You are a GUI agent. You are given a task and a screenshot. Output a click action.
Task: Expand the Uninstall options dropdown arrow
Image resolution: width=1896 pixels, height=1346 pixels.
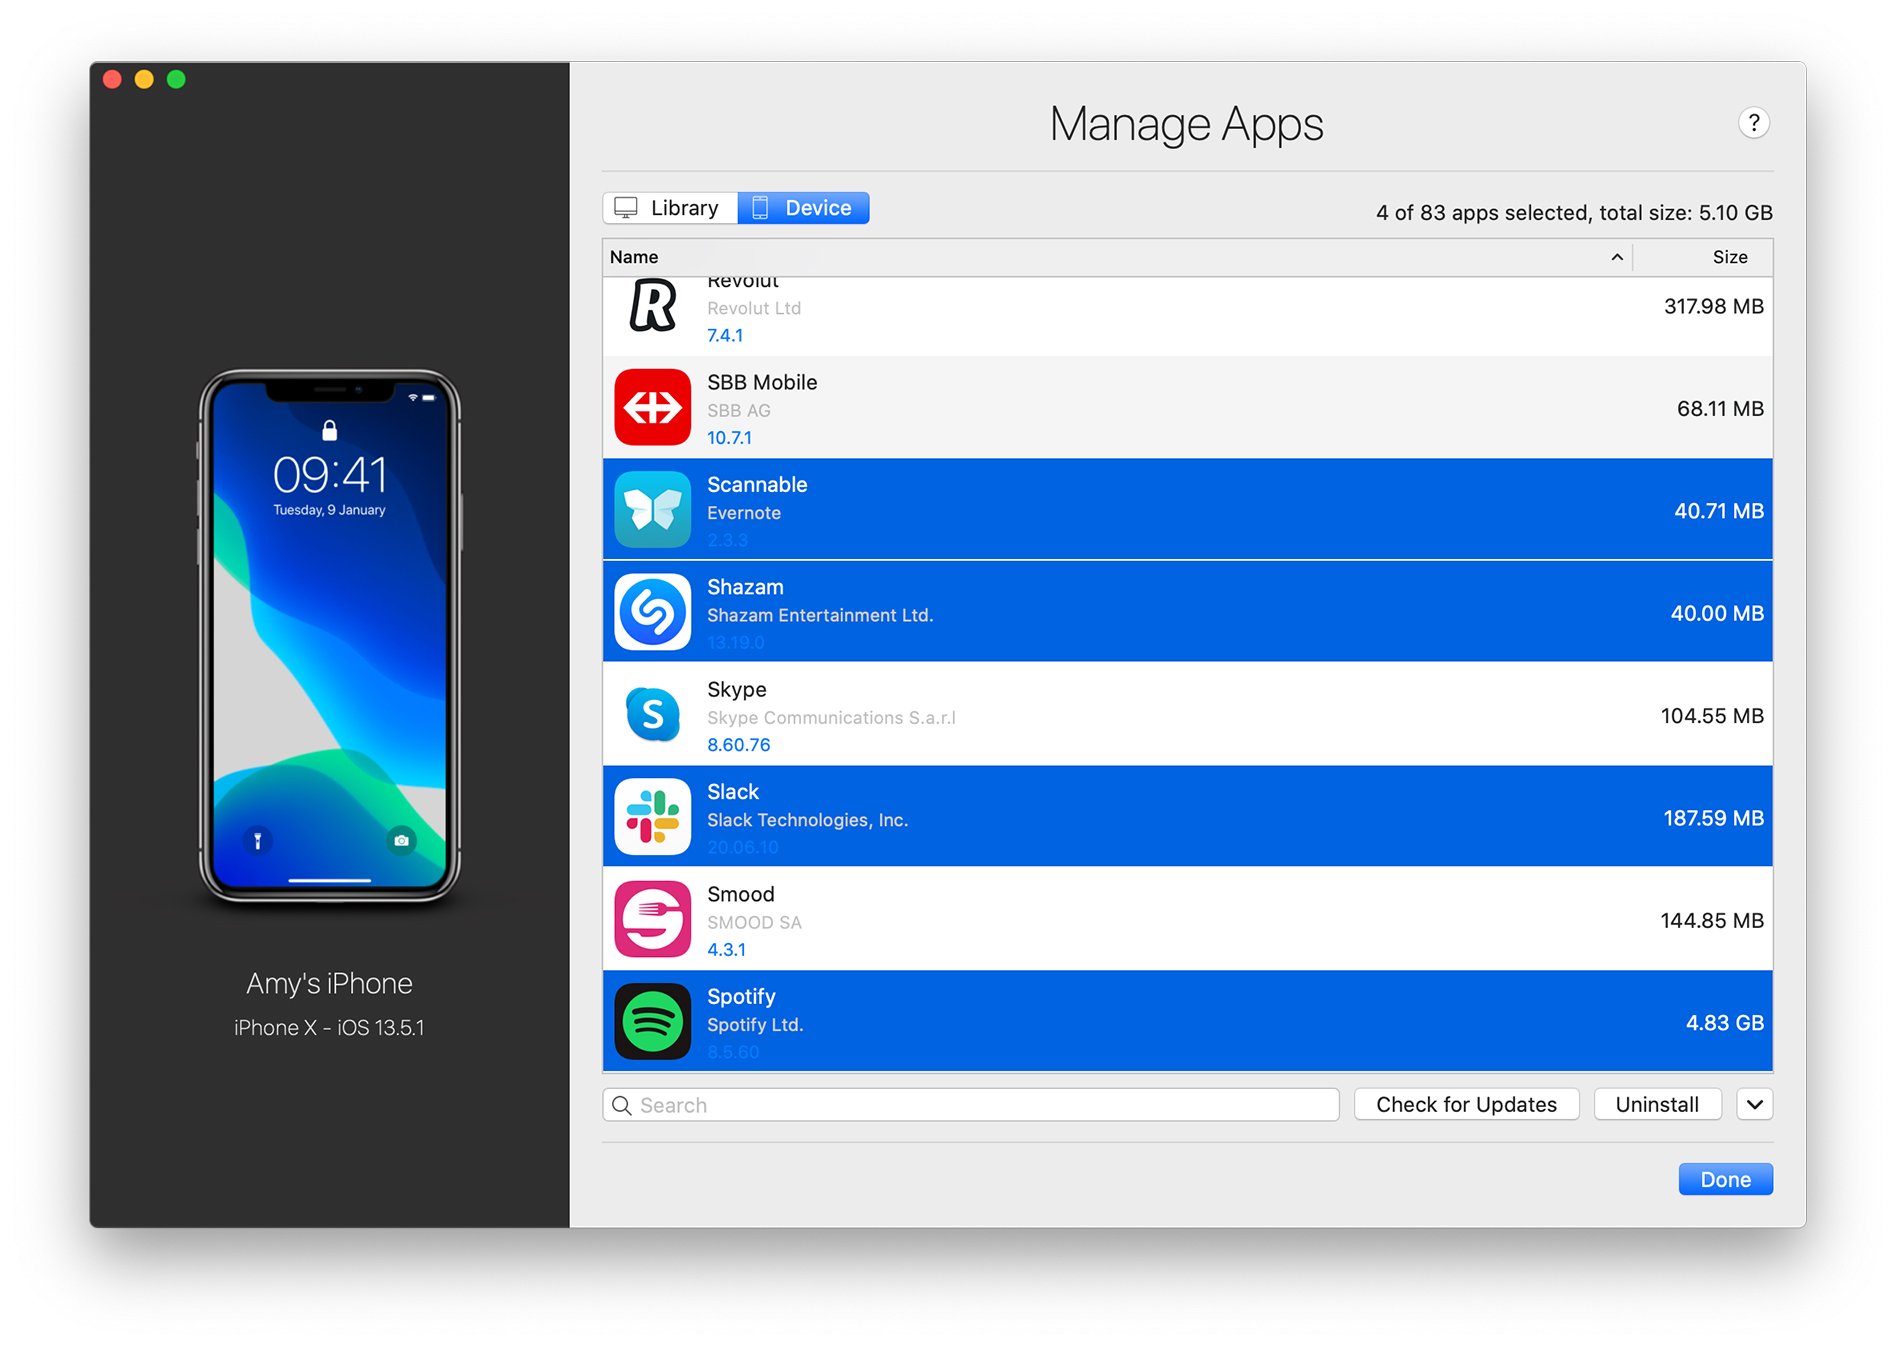[x=1754, y=1104]
